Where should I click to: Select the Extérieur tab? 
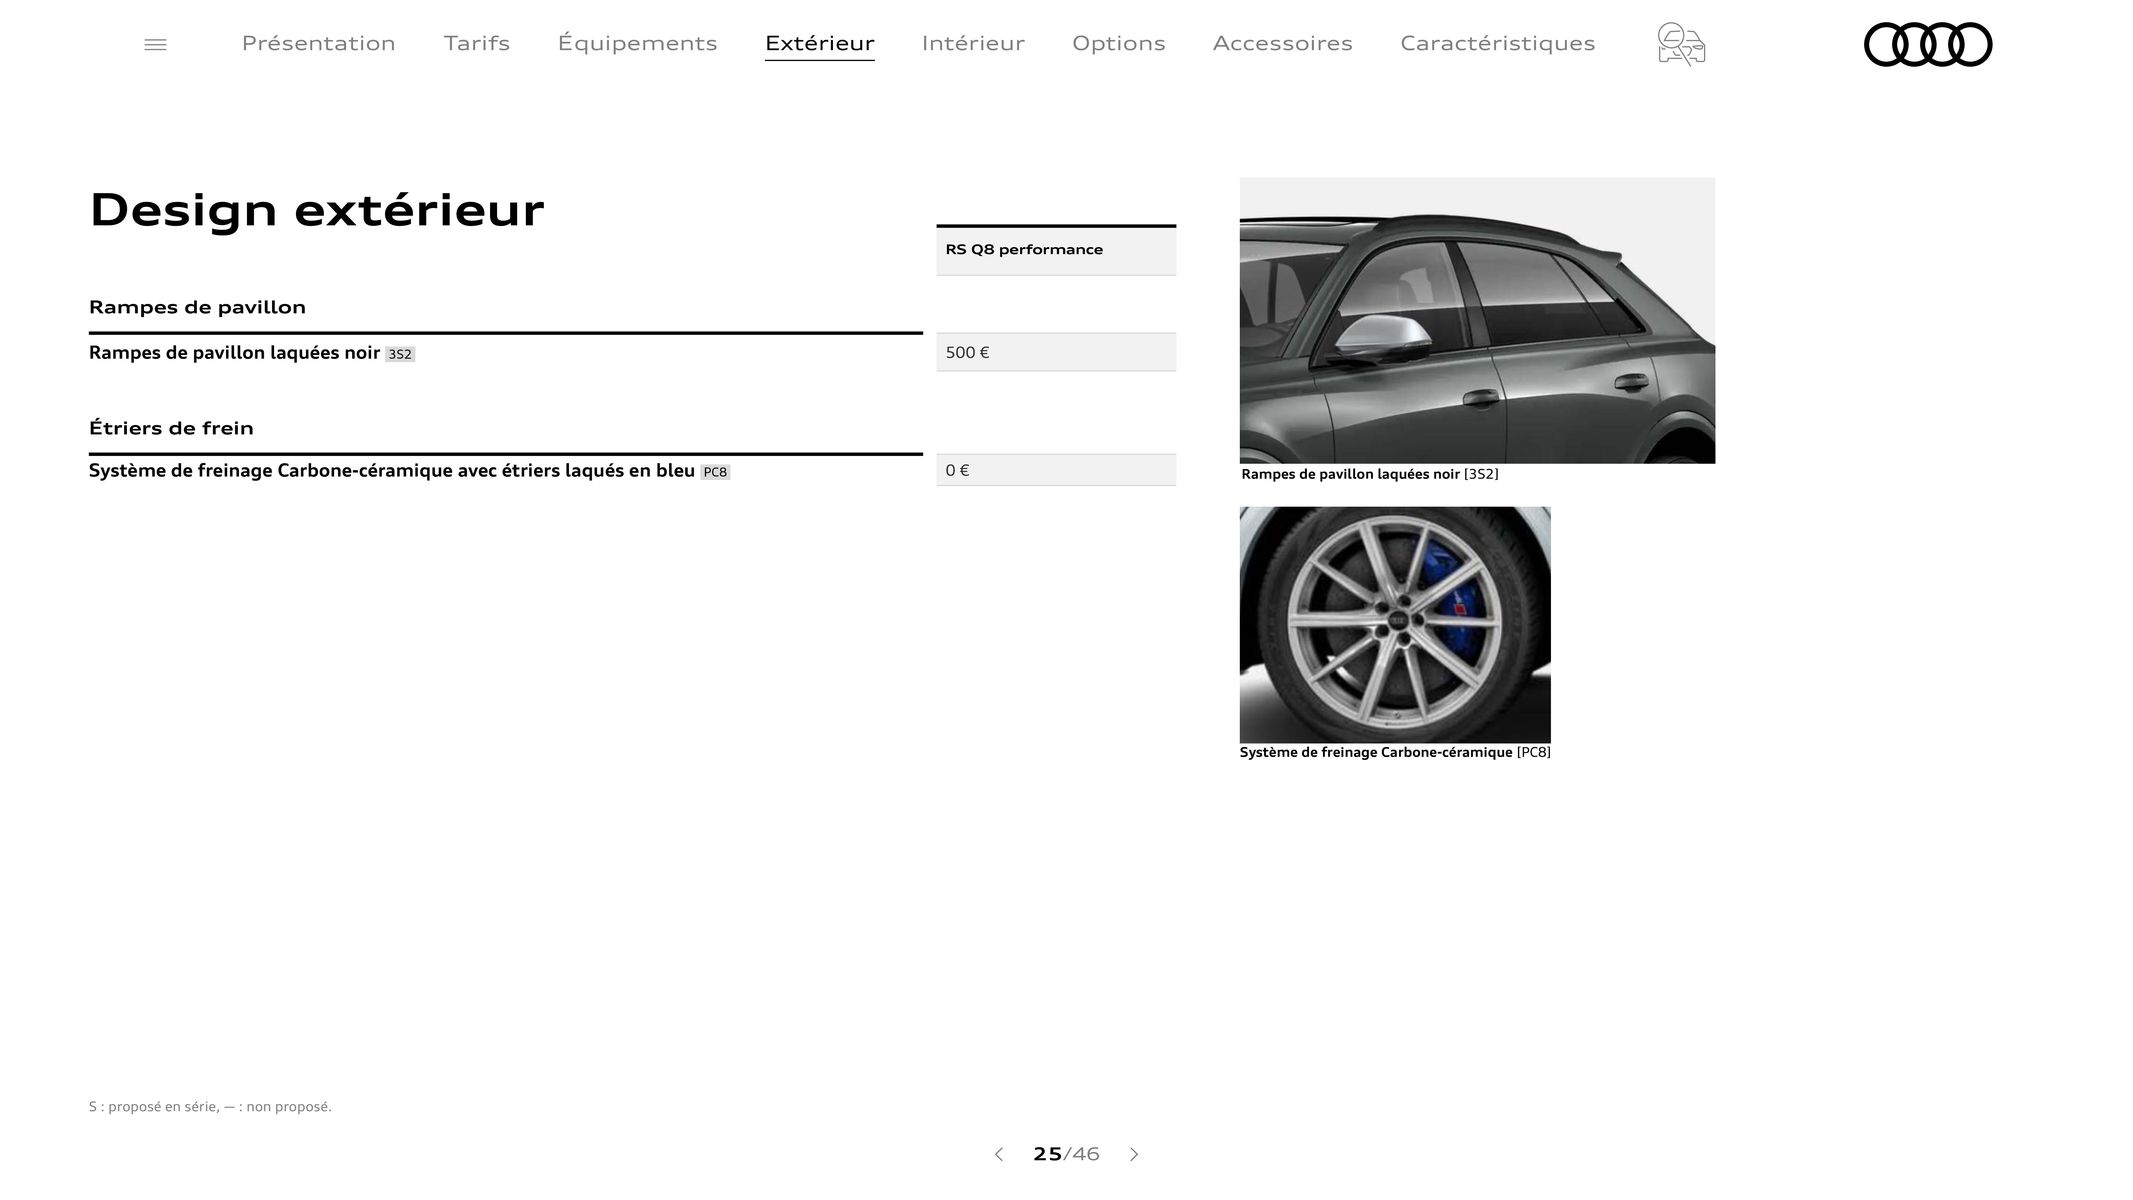820,44
